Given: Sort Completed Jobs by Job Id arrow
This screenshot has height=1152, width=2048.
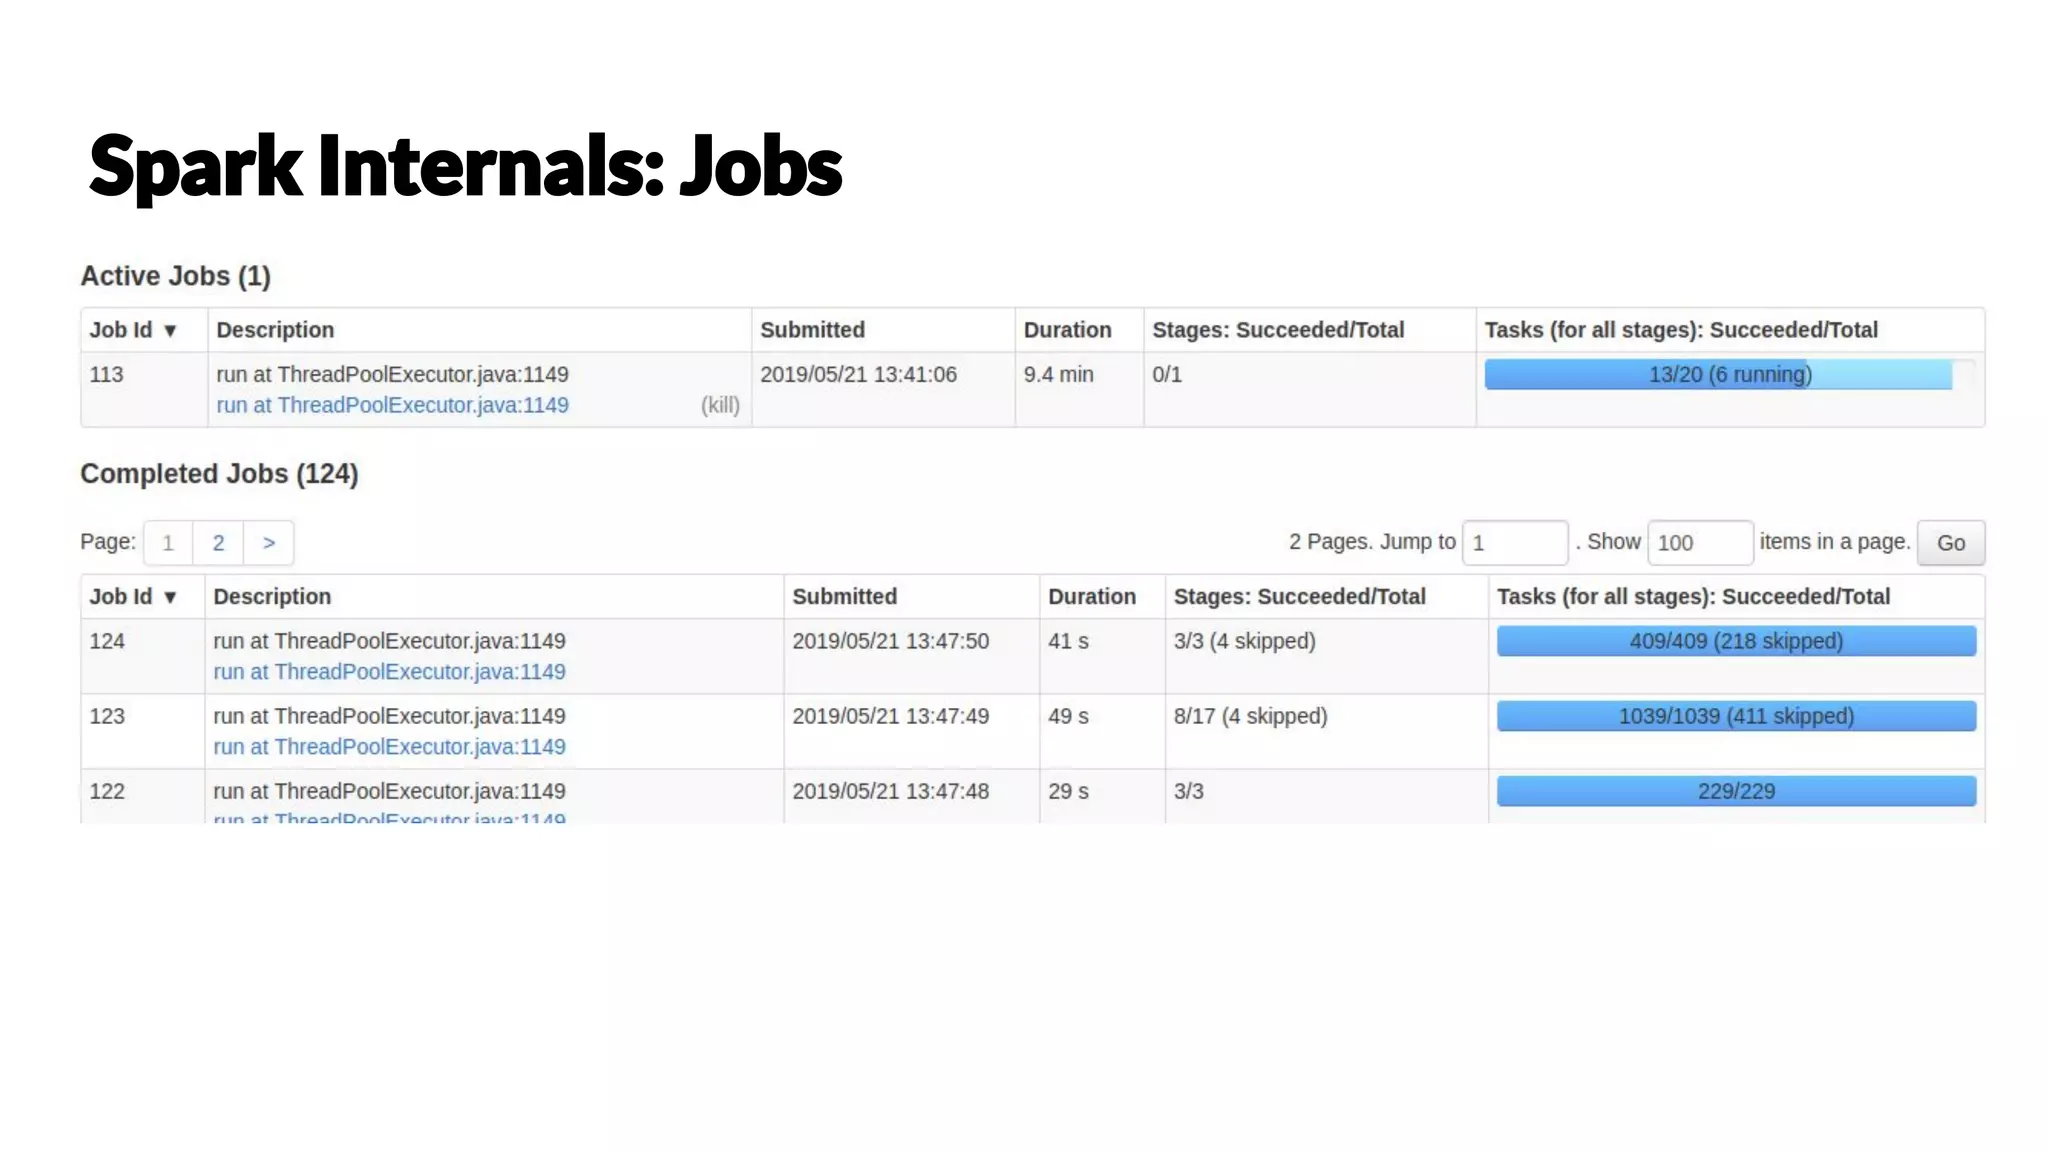Looking at the screenshot, I should click(x=170, y=597).
